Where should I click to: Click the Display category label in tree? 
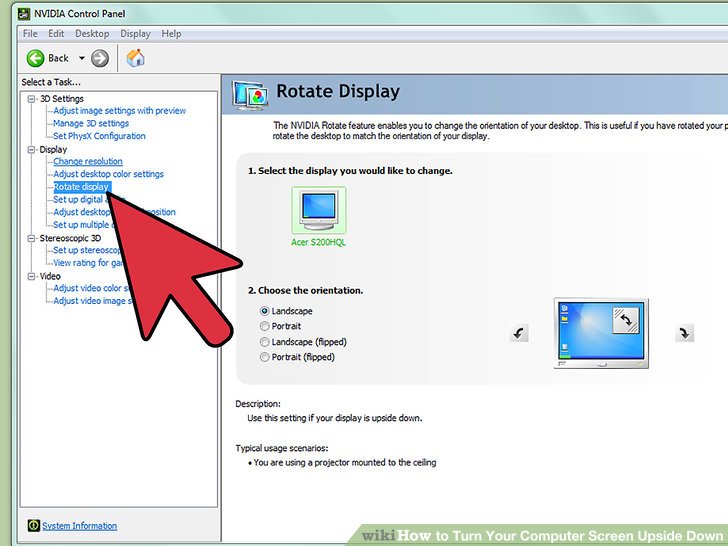[x=53, y=150]
